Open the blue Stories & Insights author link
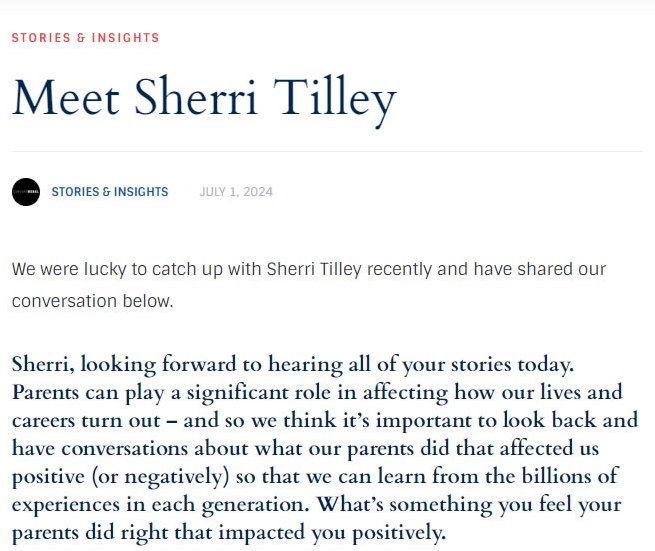 point(110,192)
